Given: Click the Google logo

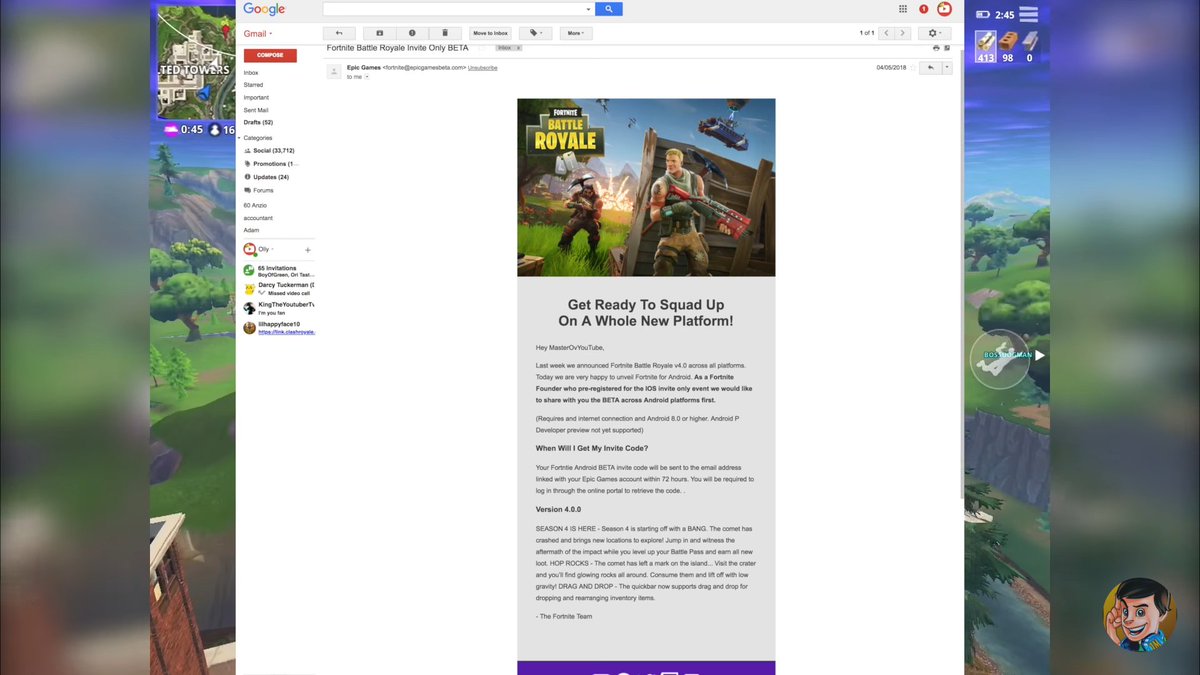Looking at the screenshot, I should [x=264, y=9].
